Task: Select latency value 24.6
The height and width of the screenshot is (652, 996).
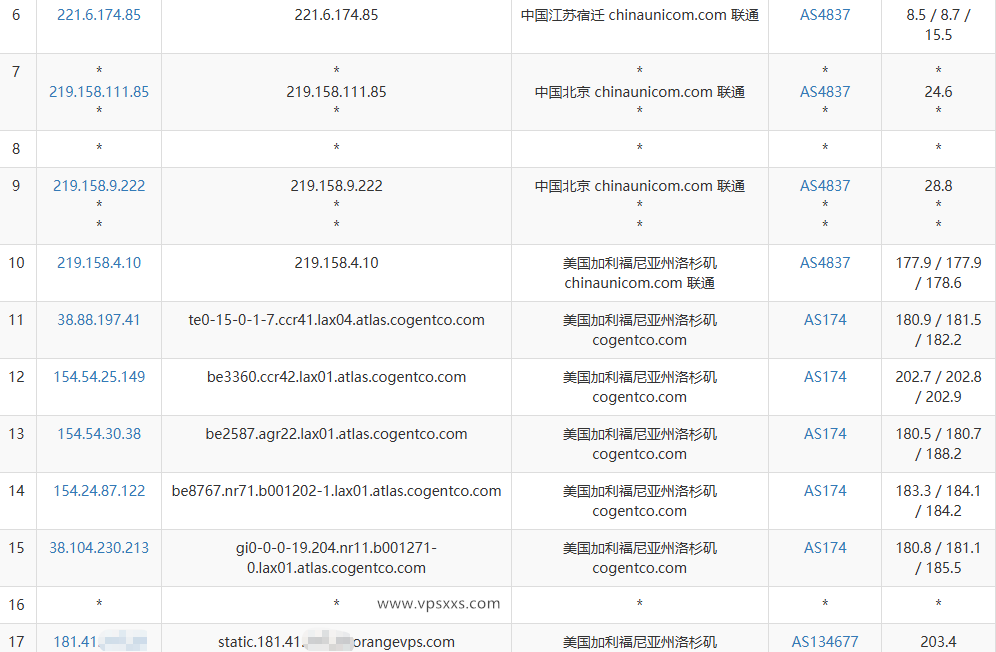Action: [938, 92]
